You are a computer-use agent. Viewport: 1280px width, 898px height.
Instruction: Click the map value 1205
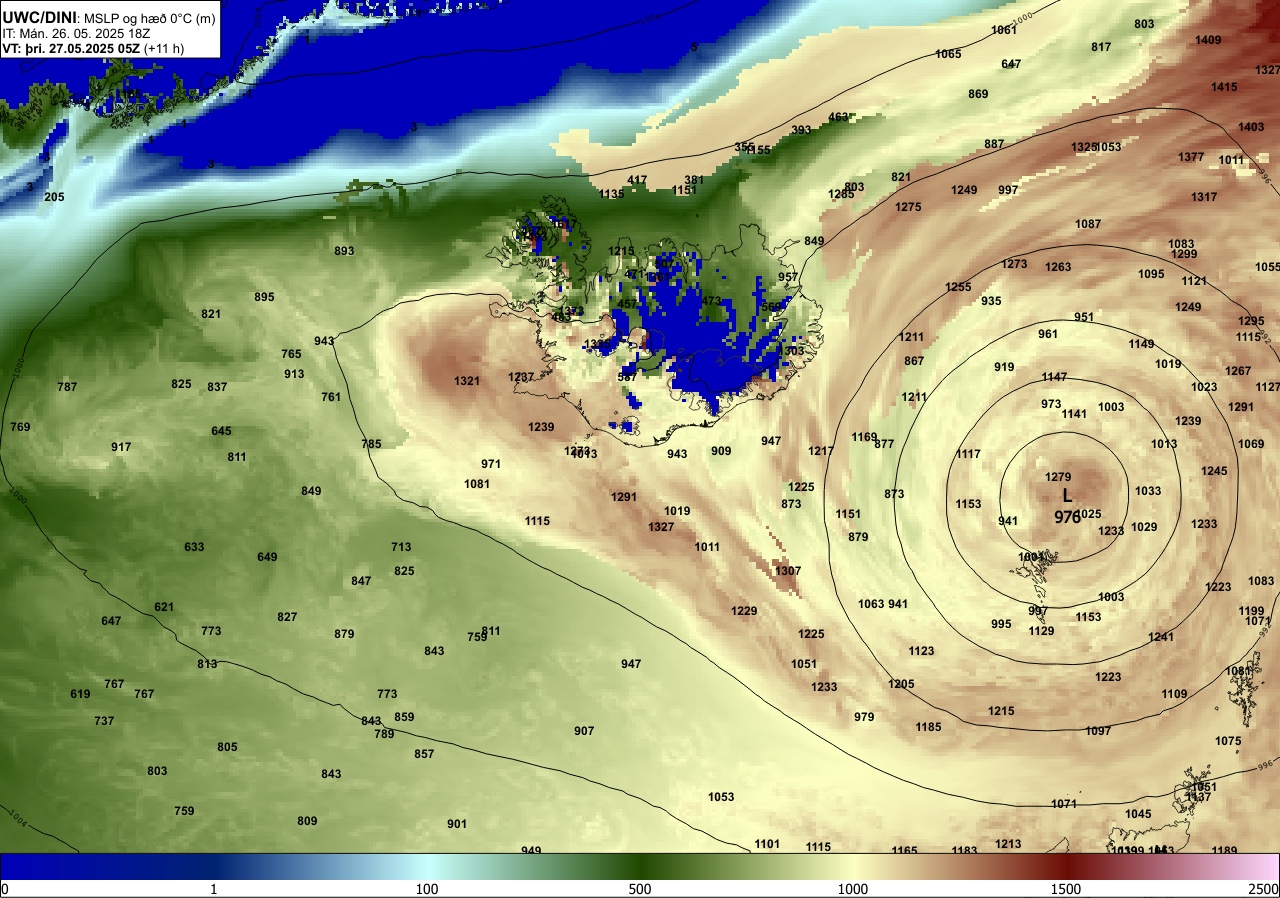pyautogui.click(x=901, y=684)
